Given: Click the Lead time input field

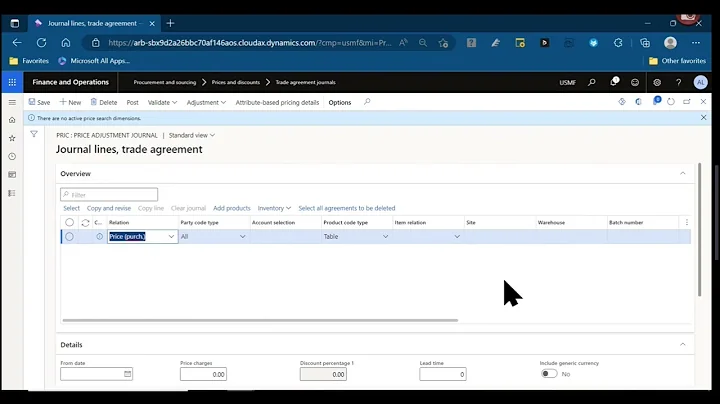Looking at the screenshot, I should [443, 374].
